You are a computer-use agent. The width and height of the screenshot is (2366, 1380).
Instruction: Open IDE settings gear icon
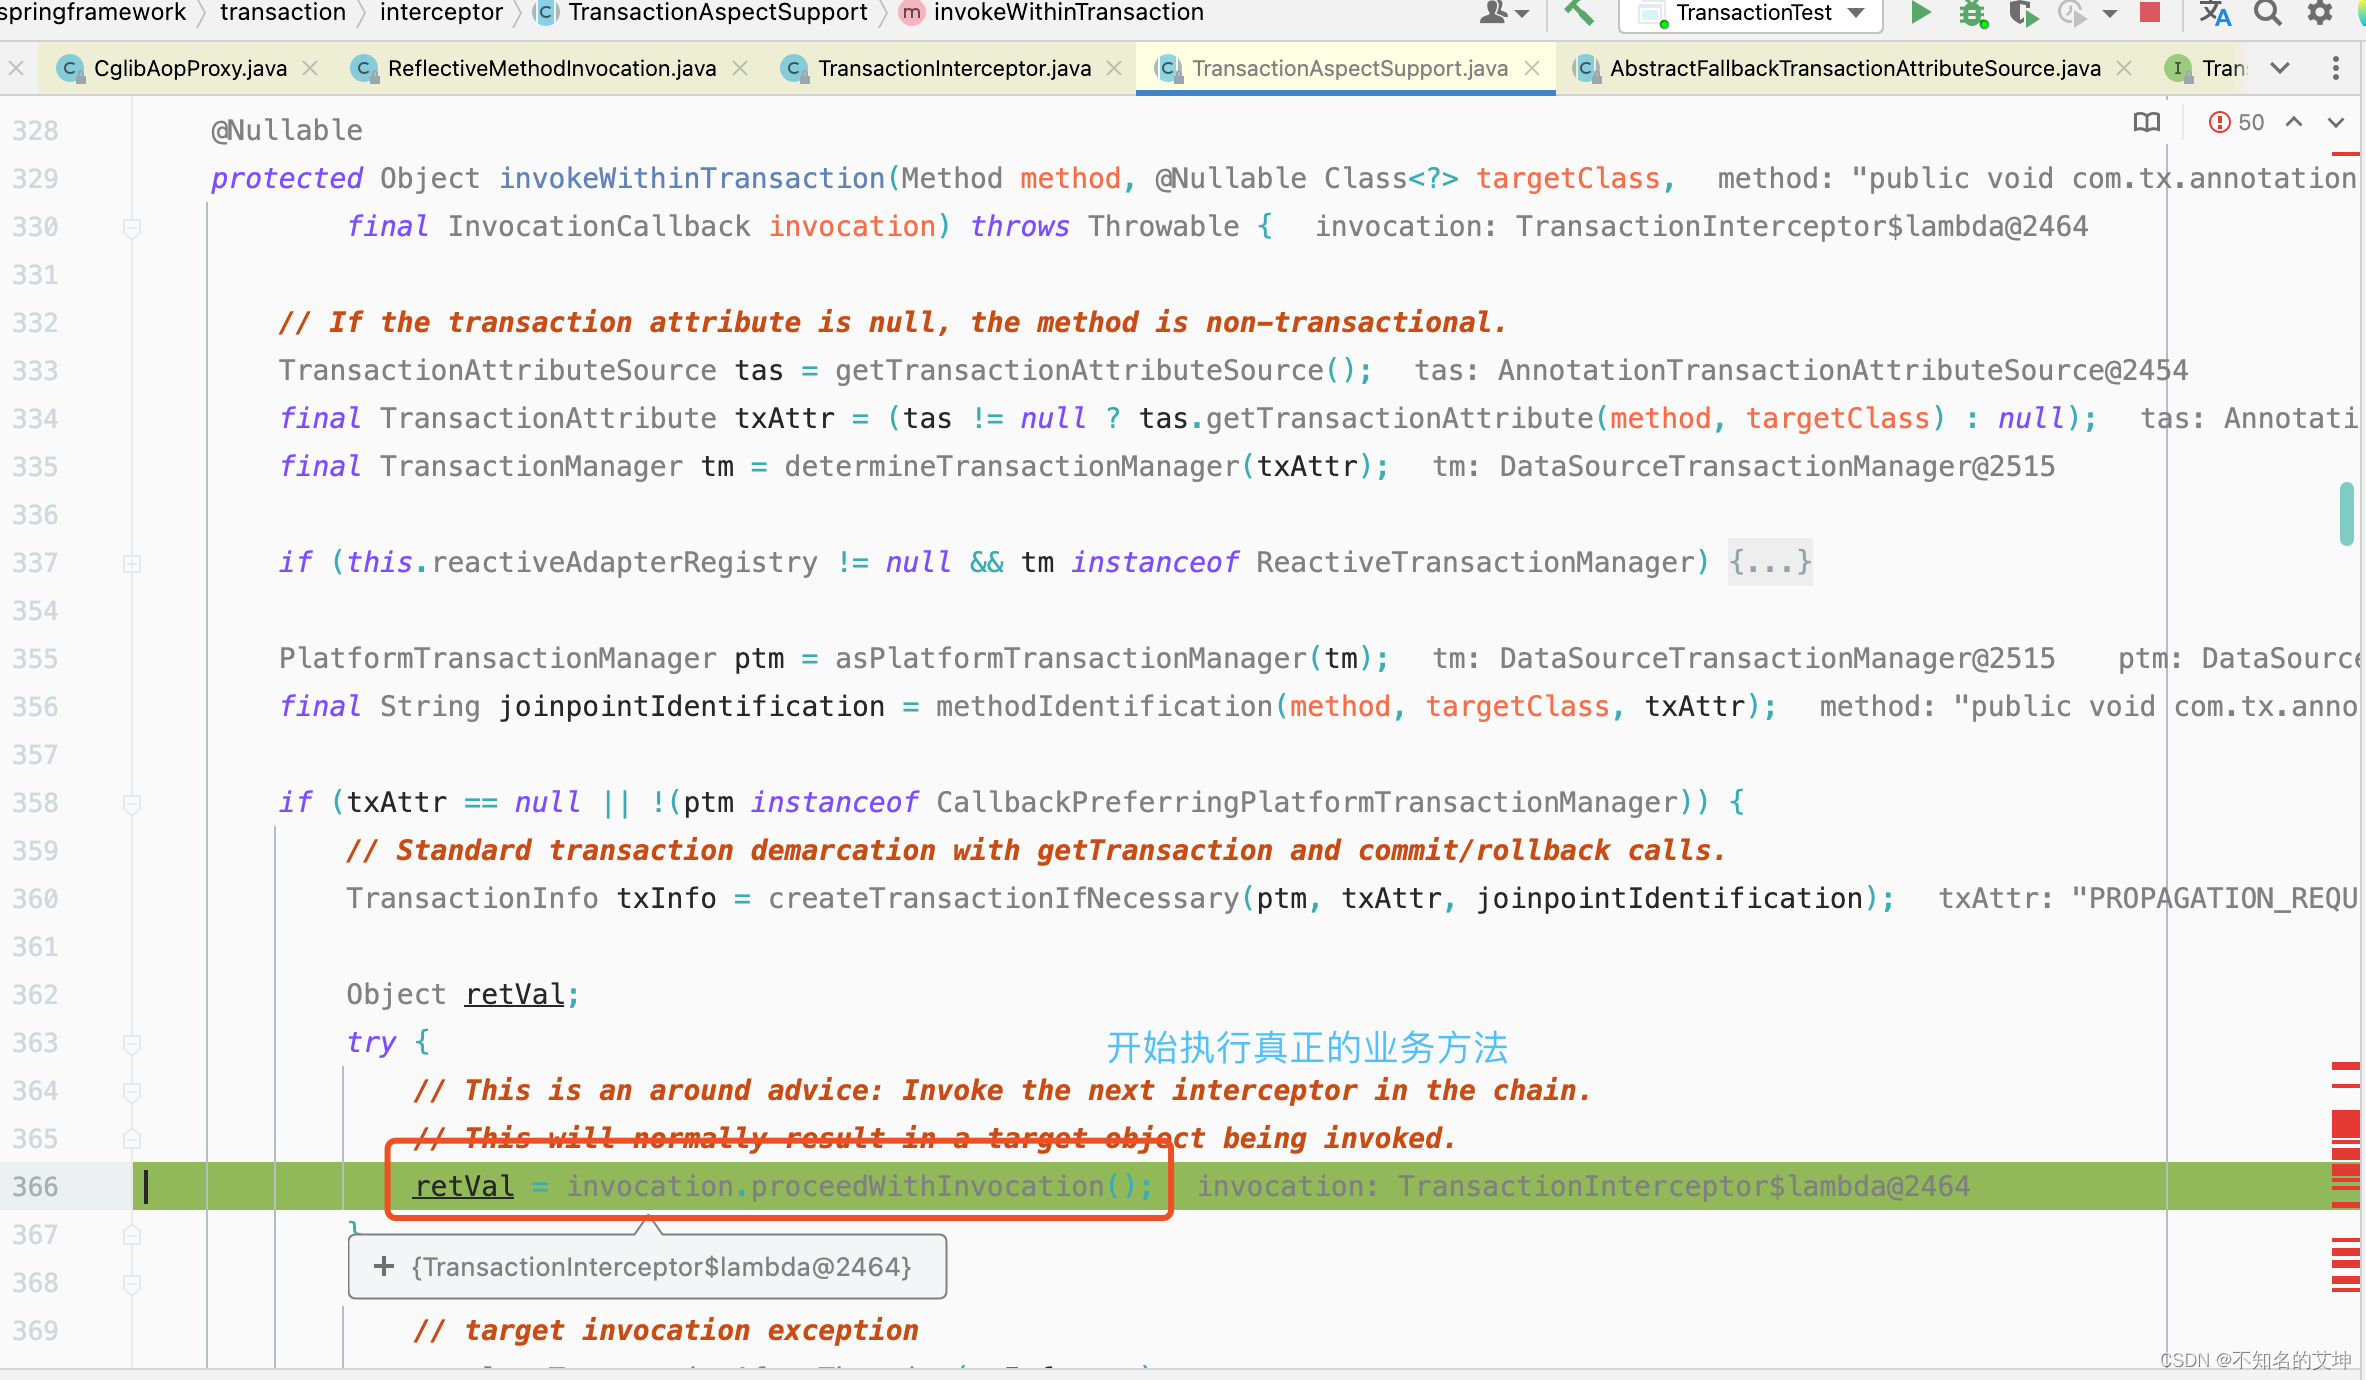pos(2320,13)
